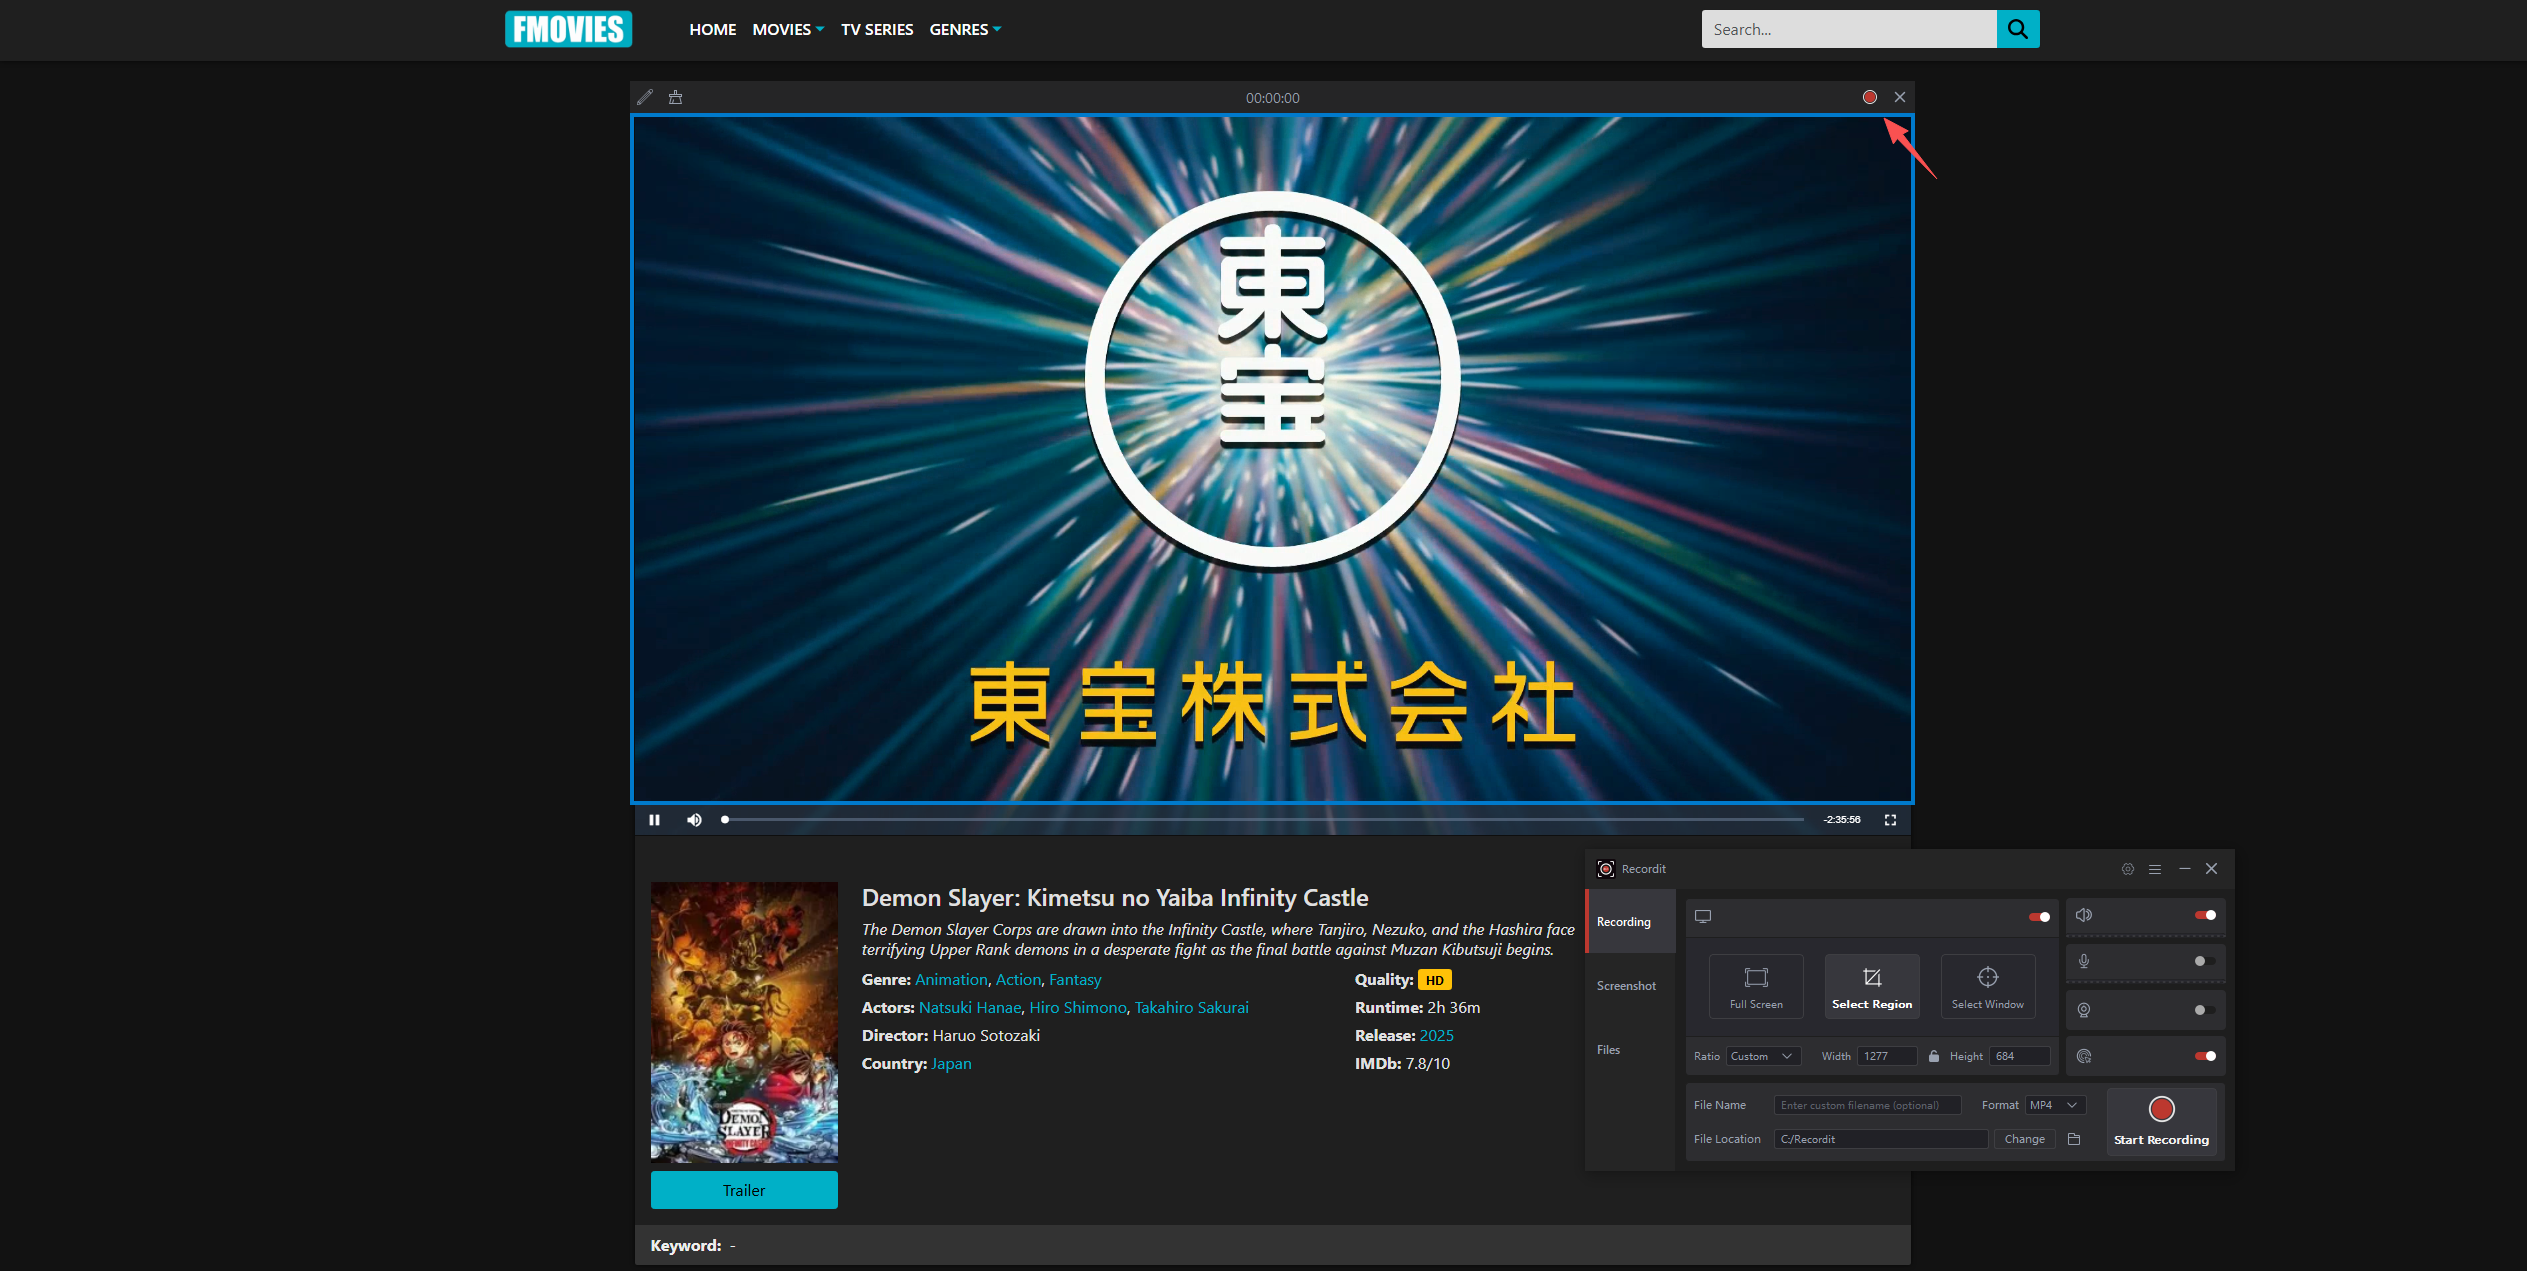Click the video progress bar
This screenshot has width=2527, height=1271.
point(1264,820)
